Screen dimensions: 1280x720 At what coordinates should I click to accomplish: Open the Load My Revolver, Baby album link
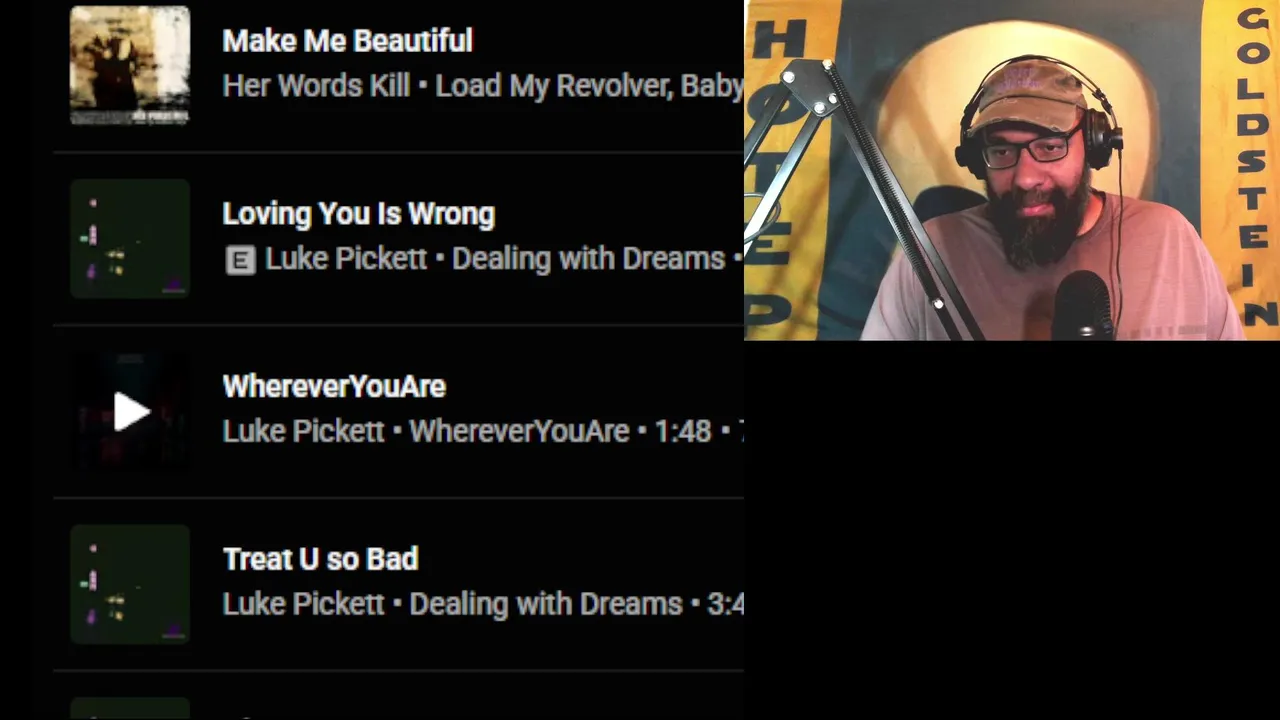point(589,86)
